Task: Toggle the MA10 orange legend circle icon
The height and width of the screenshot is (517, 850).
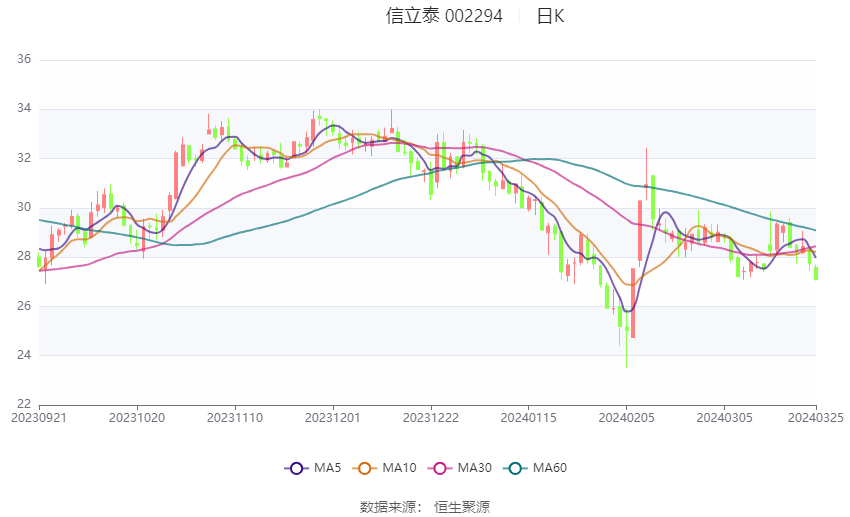Action: click(364, 468)
